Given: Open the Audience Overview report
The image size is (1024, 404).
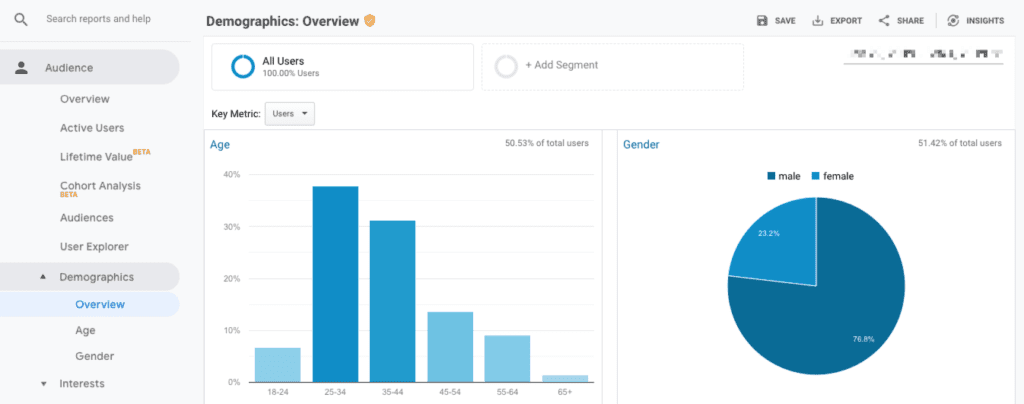Looking at the screenshot, I should pyautogui.click(x=85, y=99).
